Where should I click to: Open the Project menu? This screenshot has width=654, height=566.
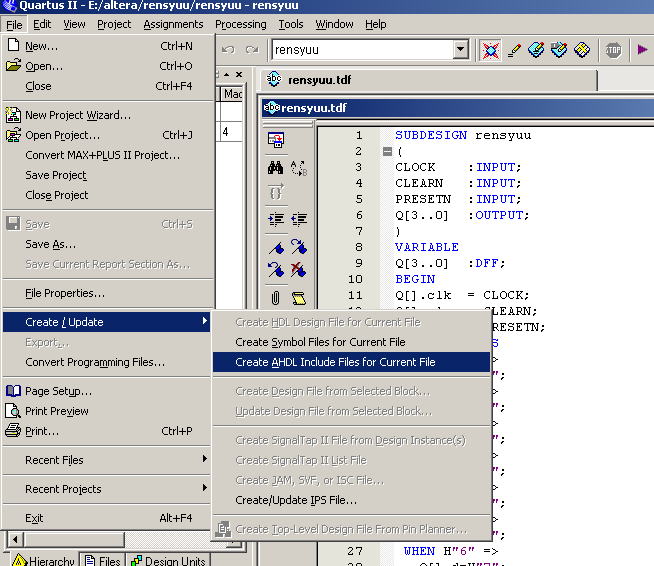pyautogui.click(x=114, y=24)
